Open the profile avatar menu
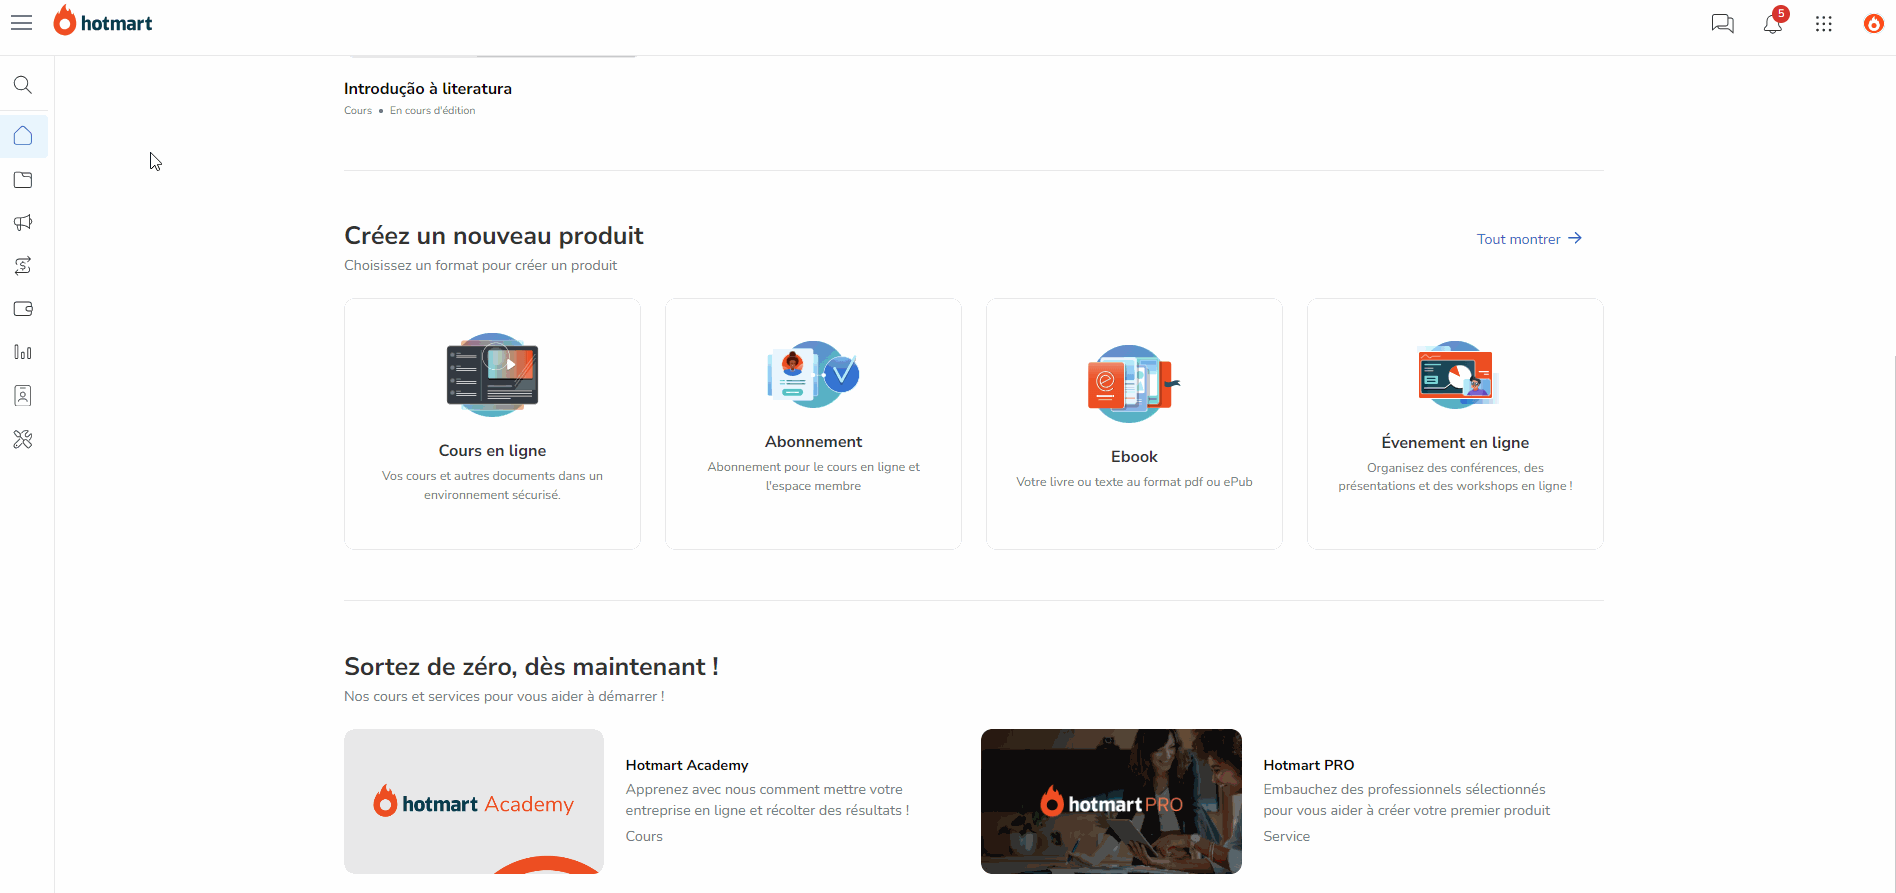The height and width of the screenshot is (893, 1896). pyautogui.click(x=1874, y=23)
